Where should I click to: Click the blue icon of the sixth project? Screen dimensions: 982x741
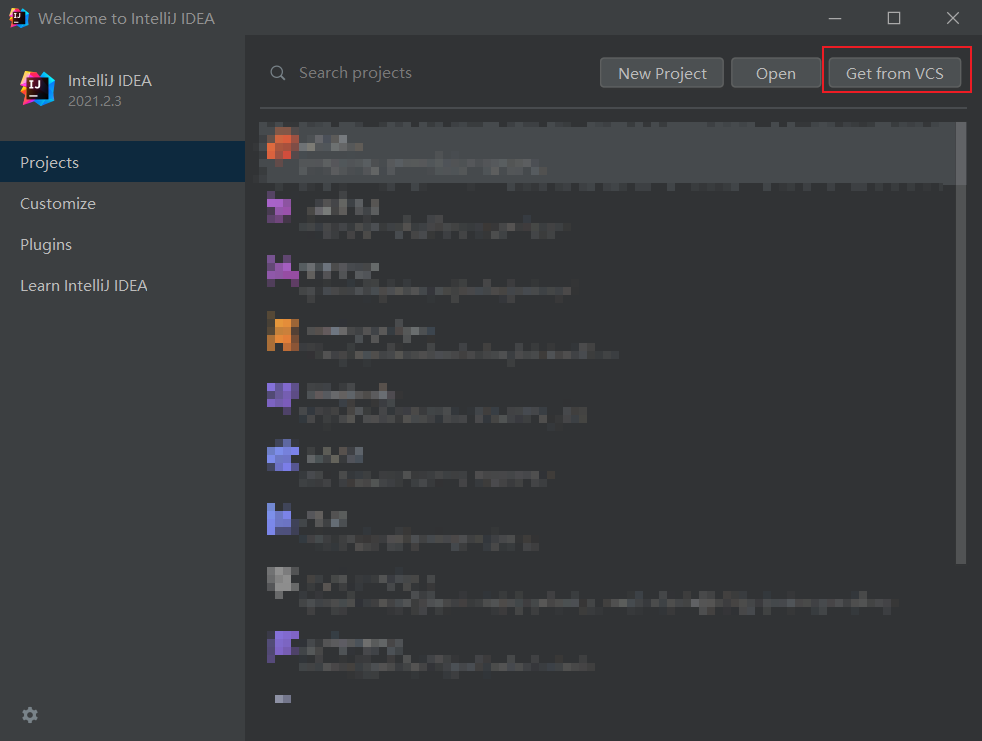282,456
